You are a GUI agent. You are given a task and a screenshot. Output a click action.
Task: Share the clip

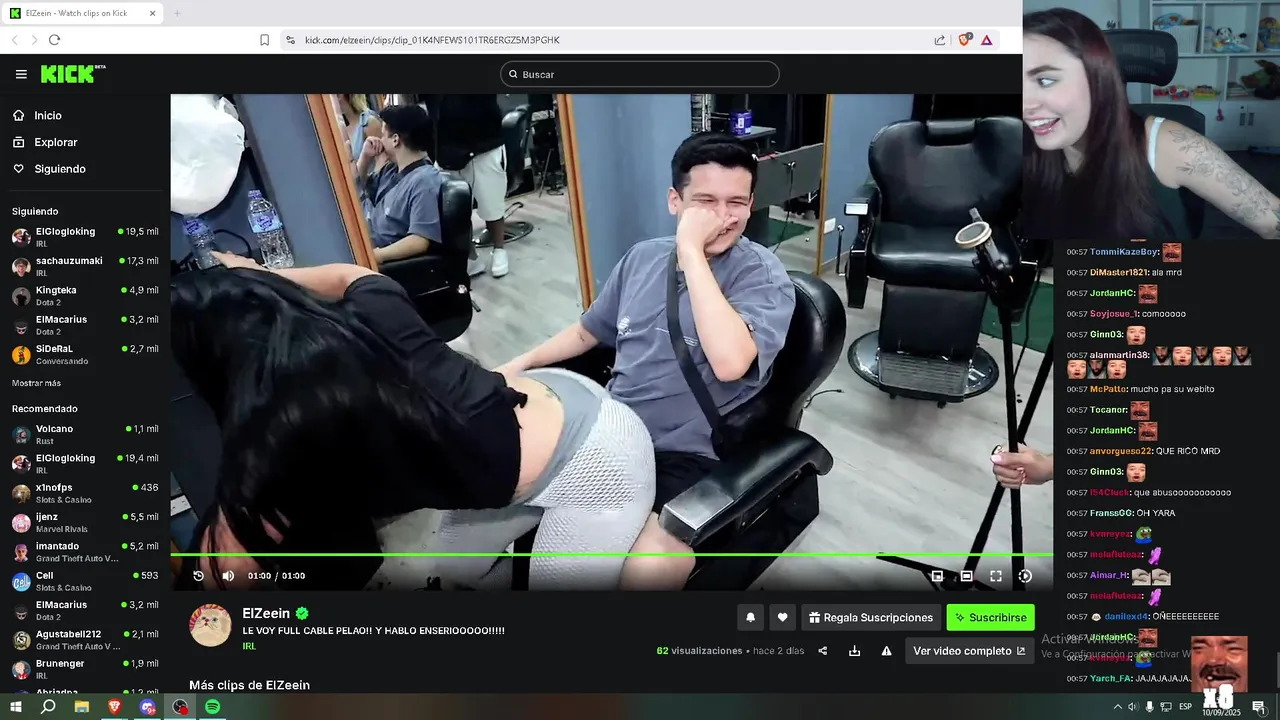[823, 651]
